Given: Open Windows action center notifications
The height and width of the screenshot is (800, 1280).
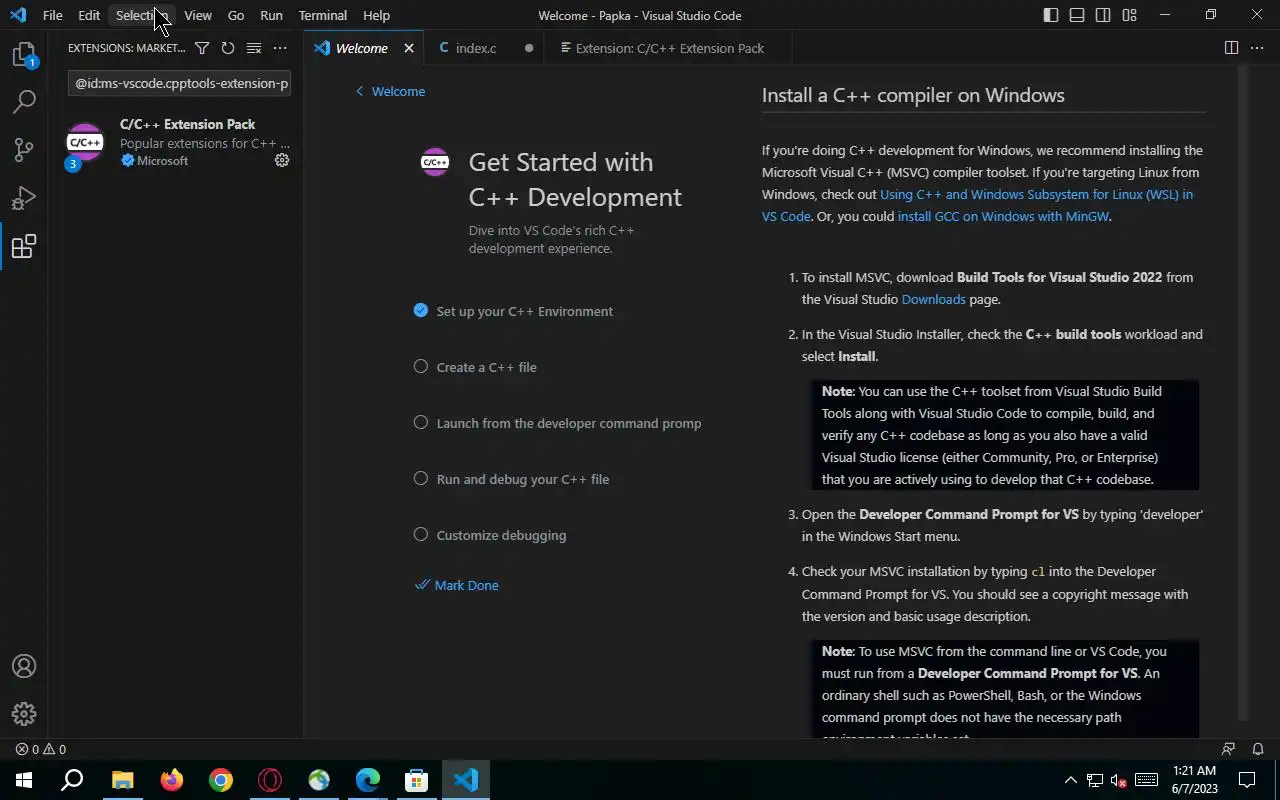Looking at the screenshot, I should (x=1247, y=780).
